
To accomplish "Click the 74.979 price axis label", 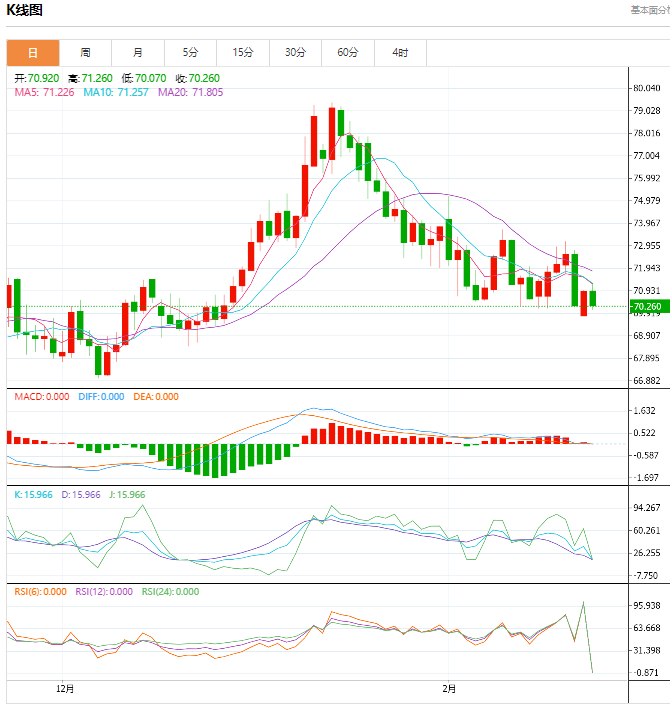I will (647, 200).
